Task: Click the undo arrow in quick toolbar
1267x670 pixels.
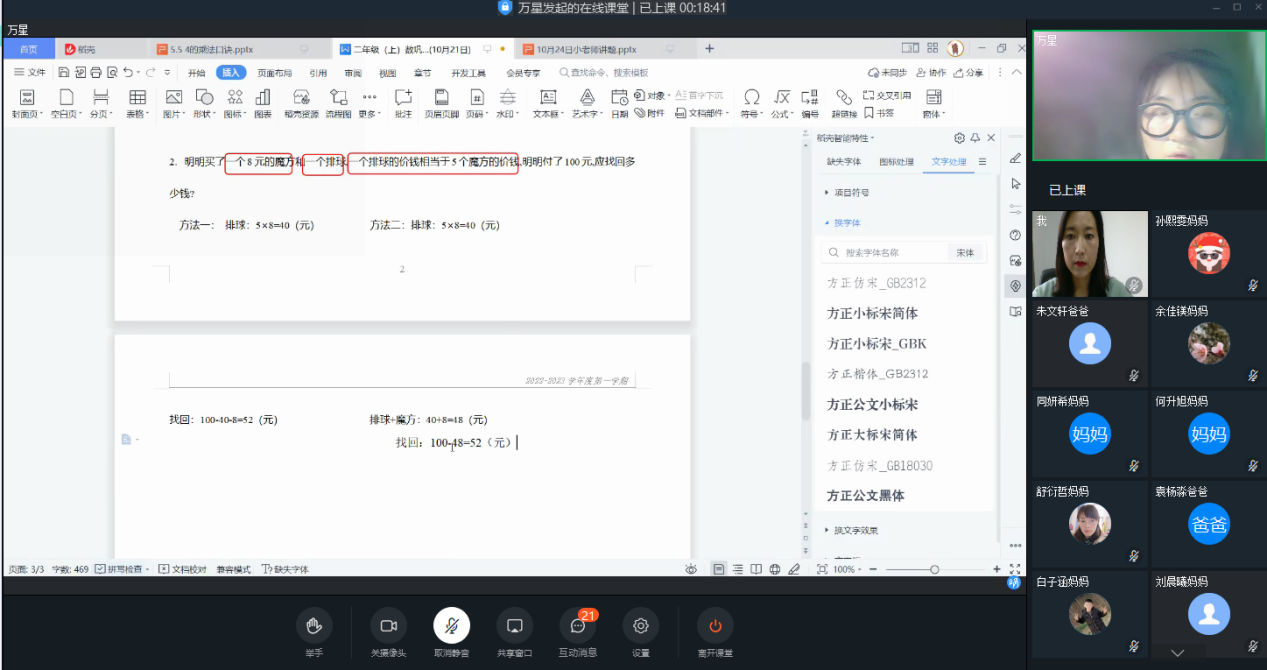Action: point(128,72)
